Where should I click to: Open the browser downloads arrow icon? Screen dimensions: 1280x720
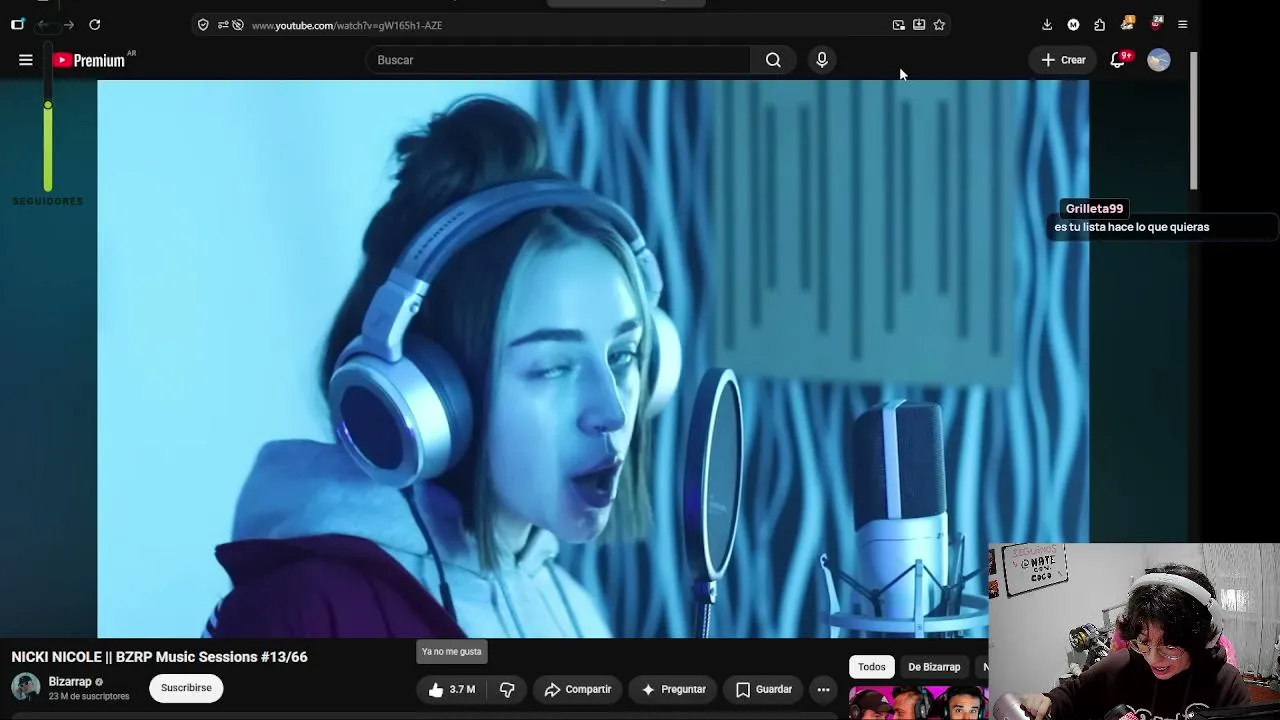pyautogui.click(x=1047, y=25)
